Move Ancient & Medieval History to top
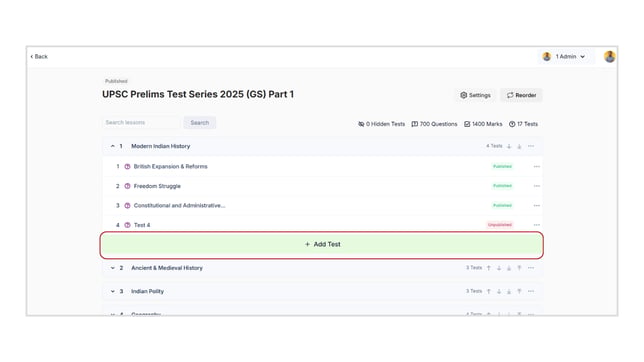The width and height of the screenshot is (644, 362). (519, 268)
